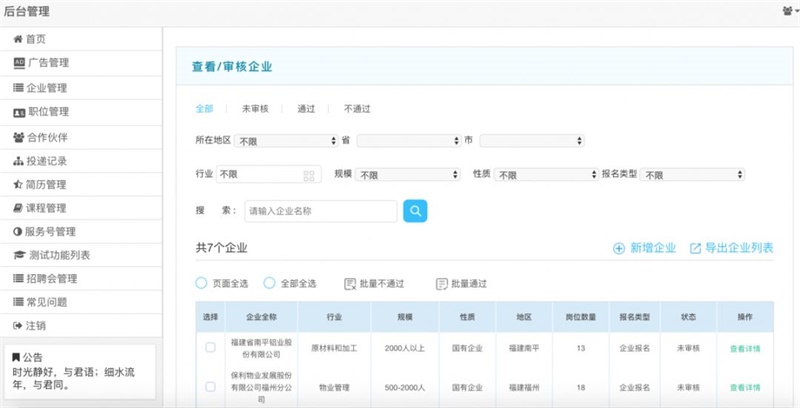Click the blue search magnifier button
The image size is (800, 408).
click(415, 211)
